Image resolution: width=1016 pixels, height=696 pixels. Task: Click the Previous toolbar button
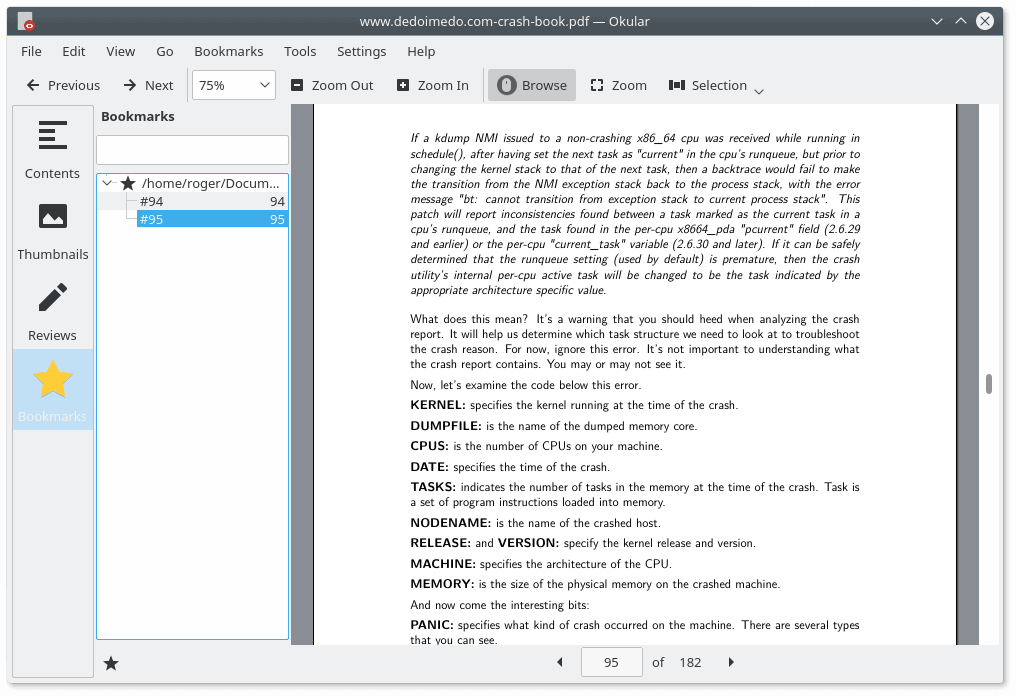click(63, 85)
